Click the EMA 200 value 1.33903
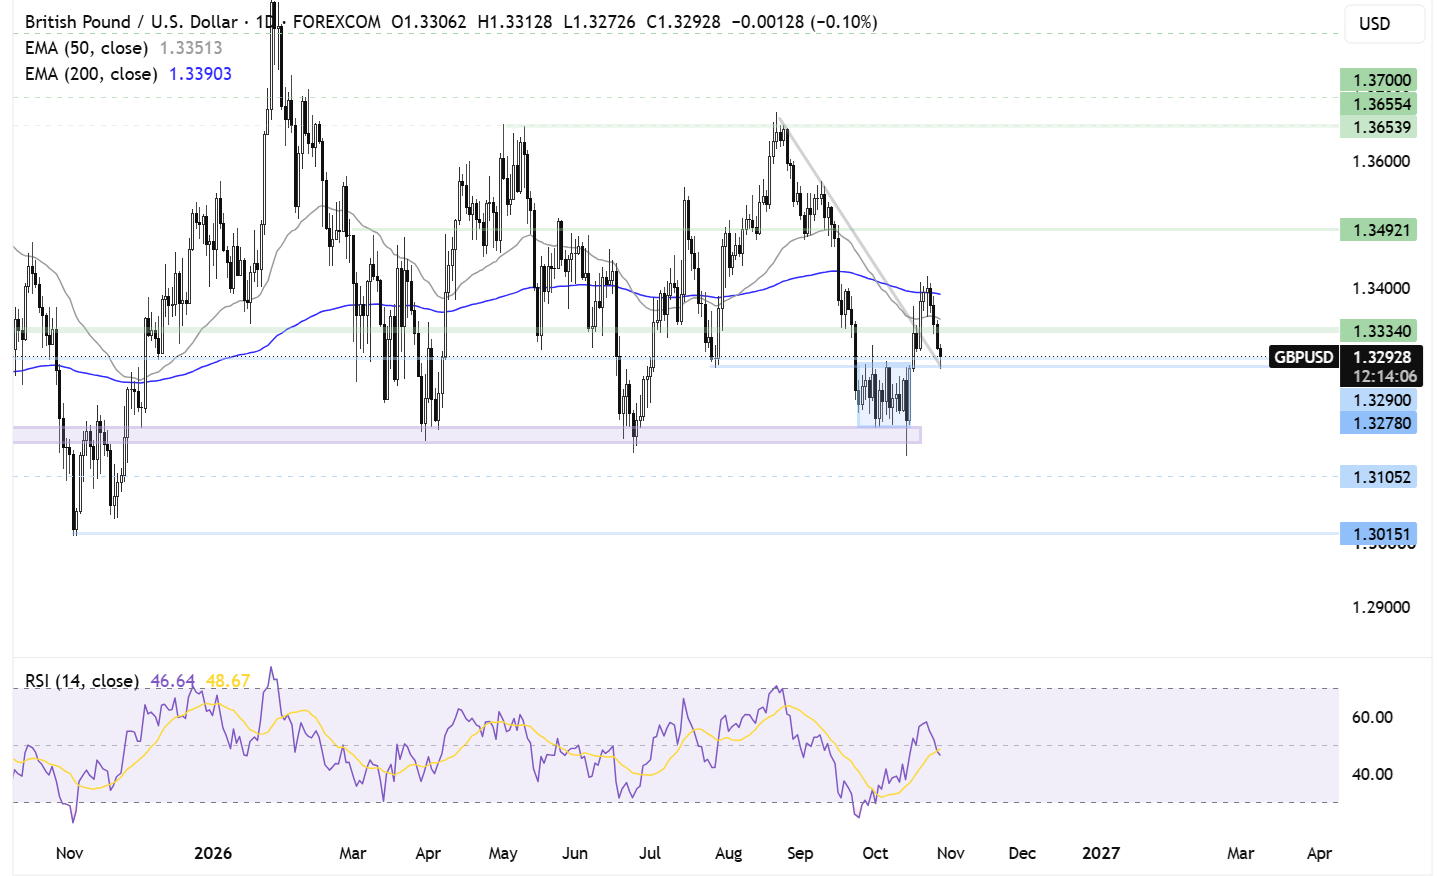Image resolution: width=1447 pixels, height=876 pixels. (200, 73)
